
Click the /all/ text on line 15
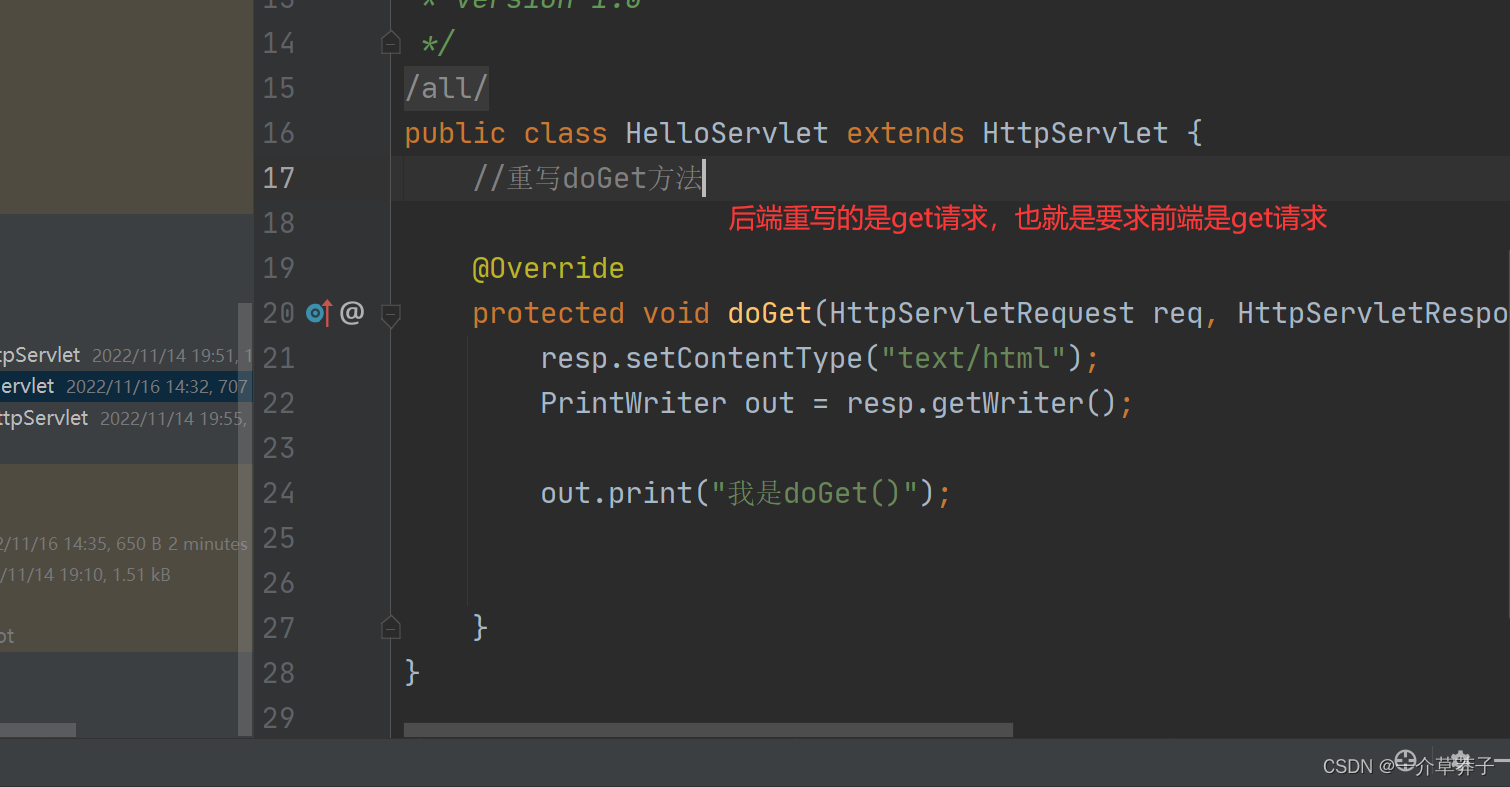(x=446, y=88)
